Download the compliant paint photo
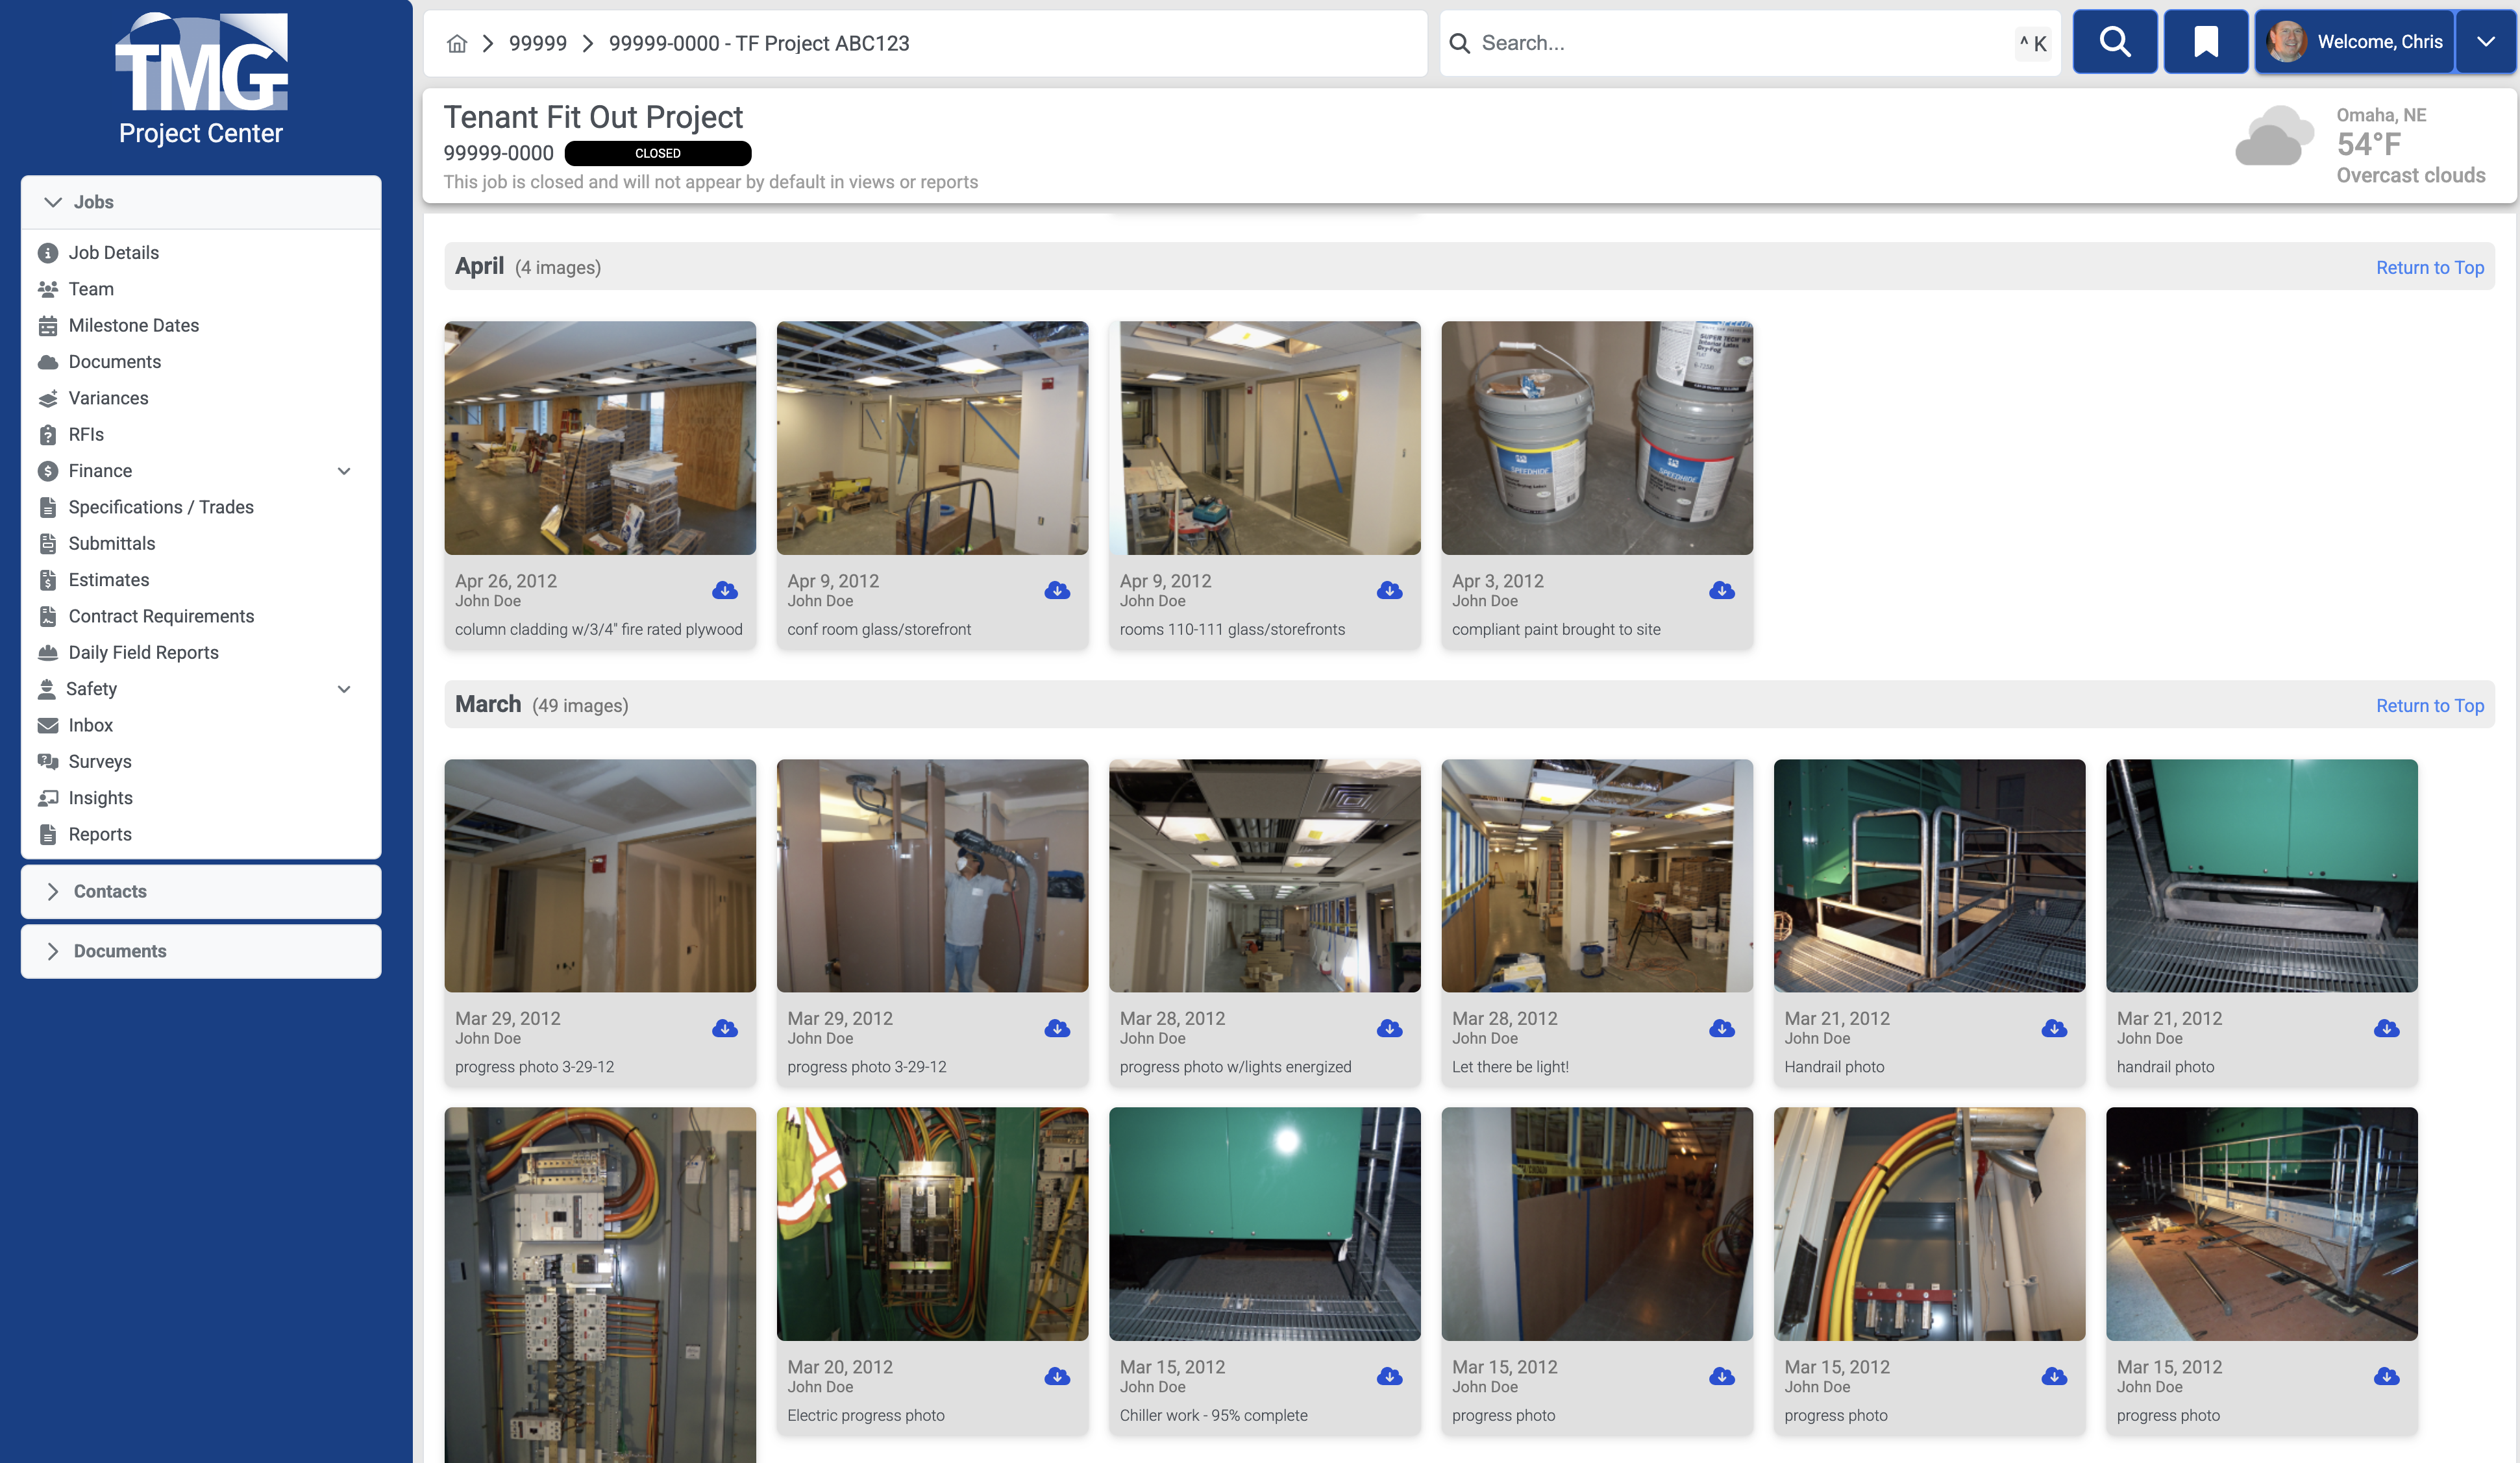The width and height of the screenshot is (2520, 1463). 1722,591
